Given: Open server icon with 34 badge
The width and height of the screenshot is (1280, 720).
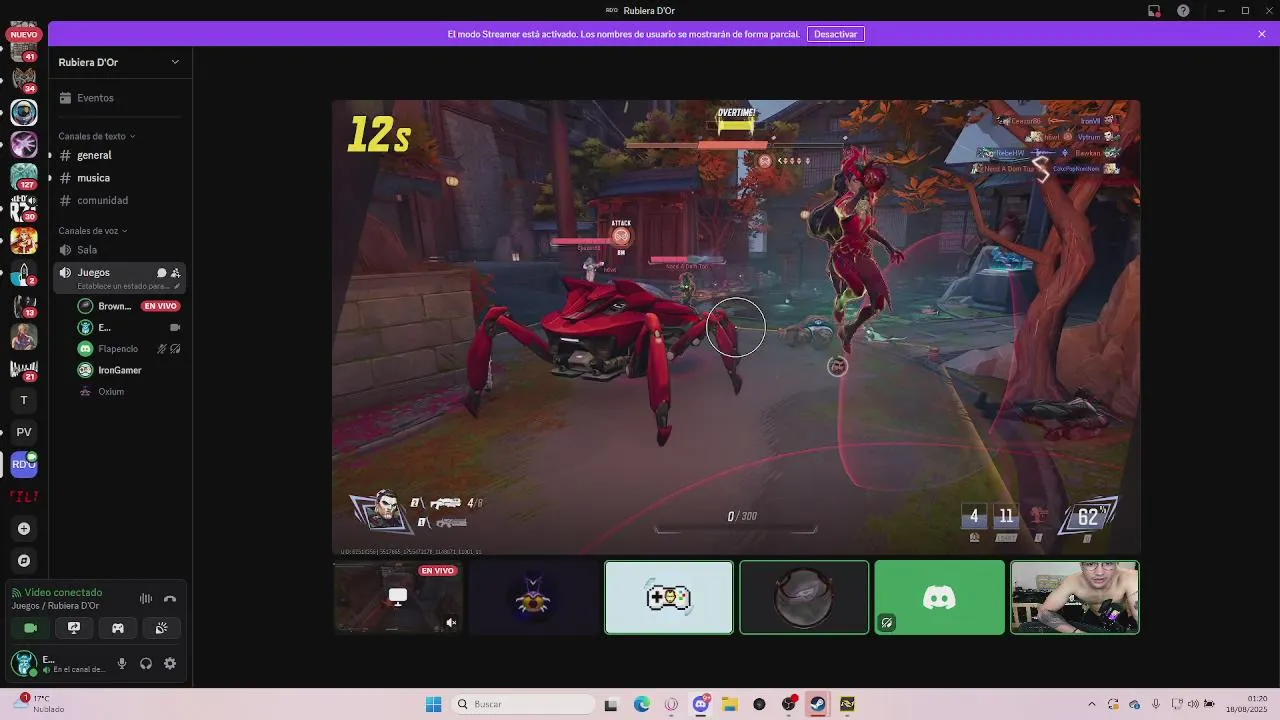Looking at the screenshot, I should (24, 80).
